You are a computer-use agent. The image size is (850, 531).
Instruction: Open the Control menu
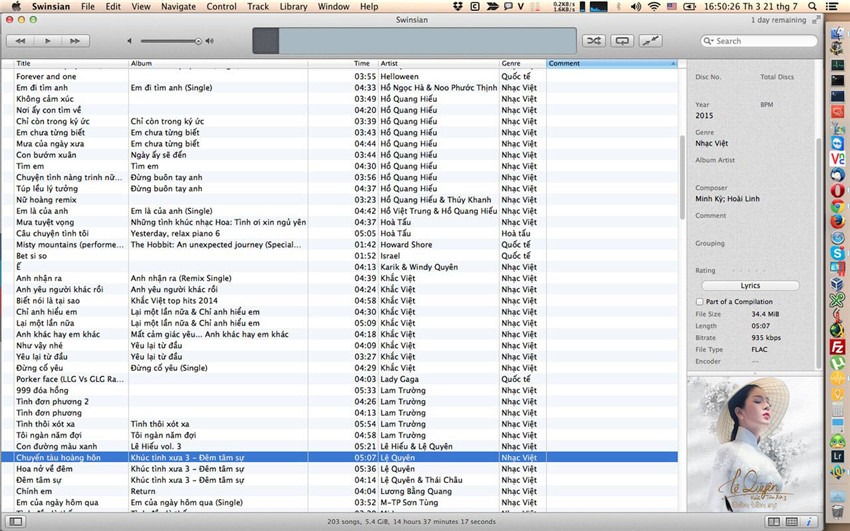[221, 7]
